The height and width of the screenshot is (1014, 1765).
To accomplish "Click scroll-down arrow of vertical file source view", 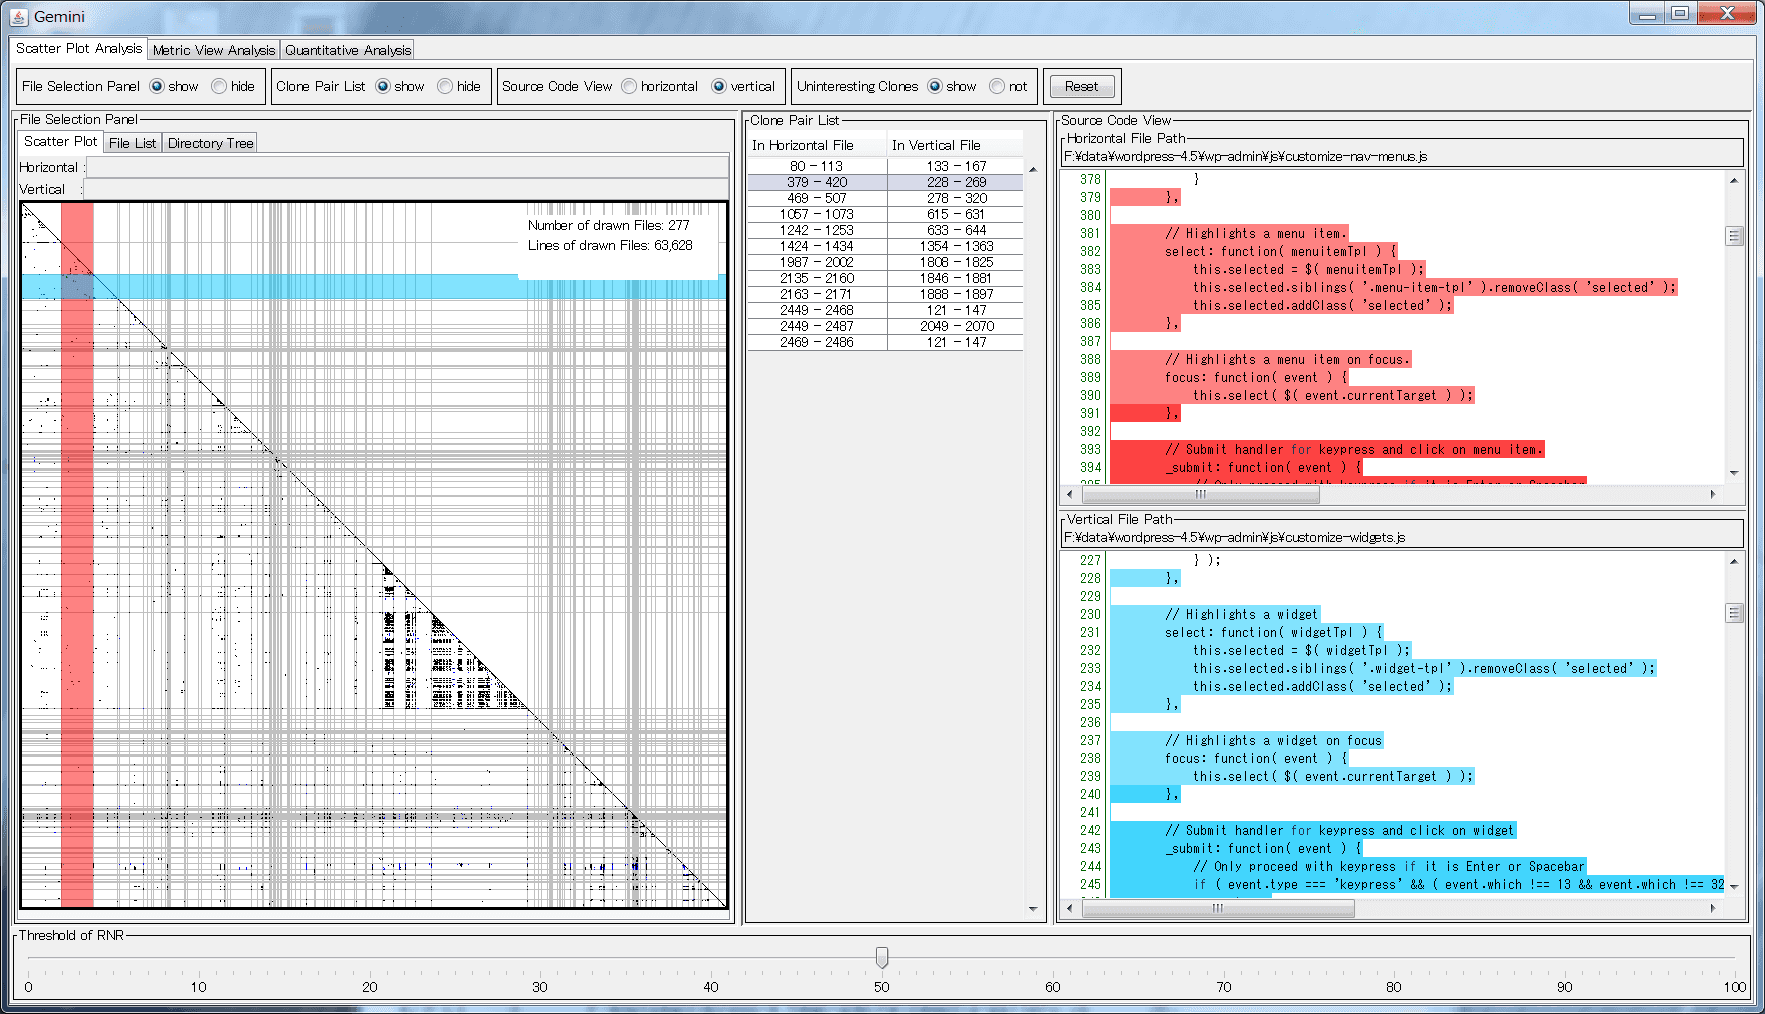I will tap(1733, 886).
